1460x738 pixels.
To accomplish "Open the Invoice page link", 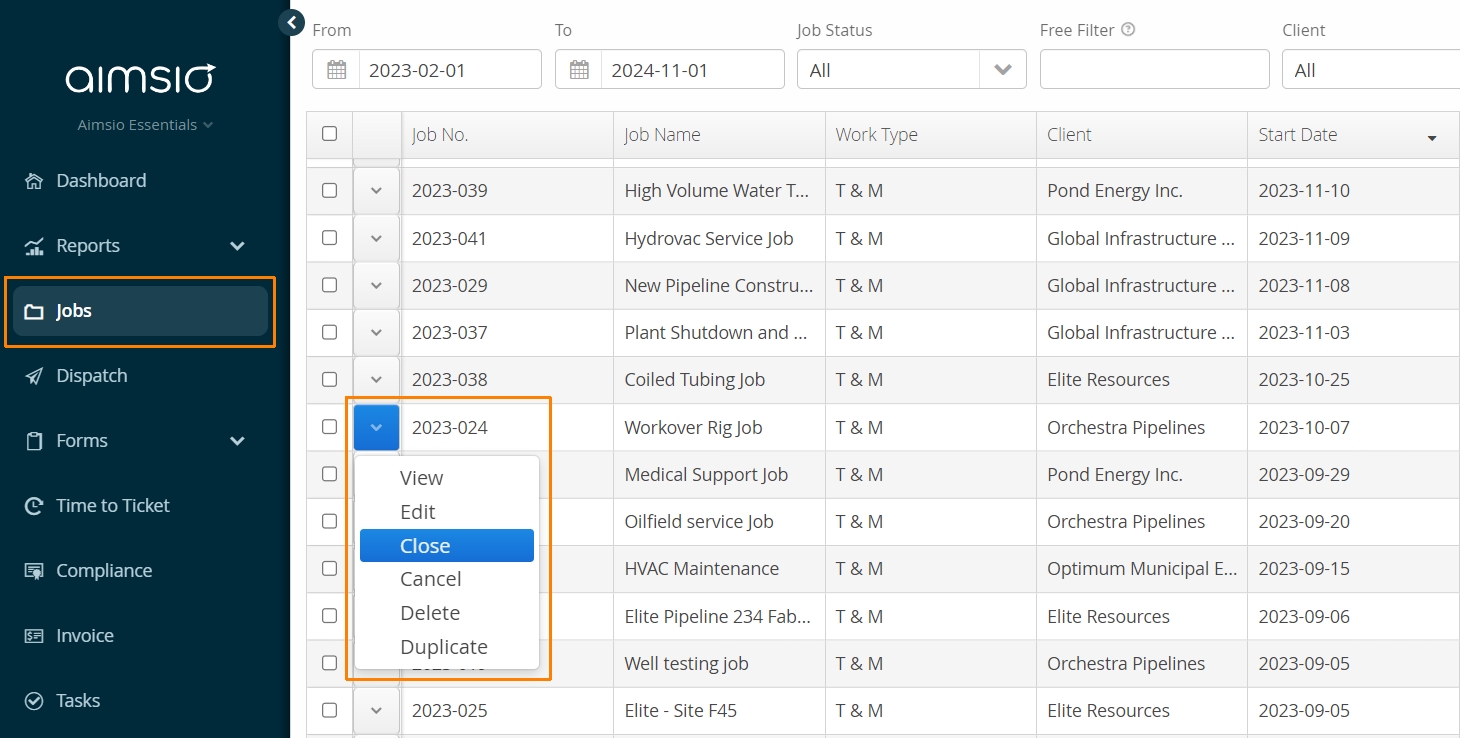I will (x=85, y=636).
